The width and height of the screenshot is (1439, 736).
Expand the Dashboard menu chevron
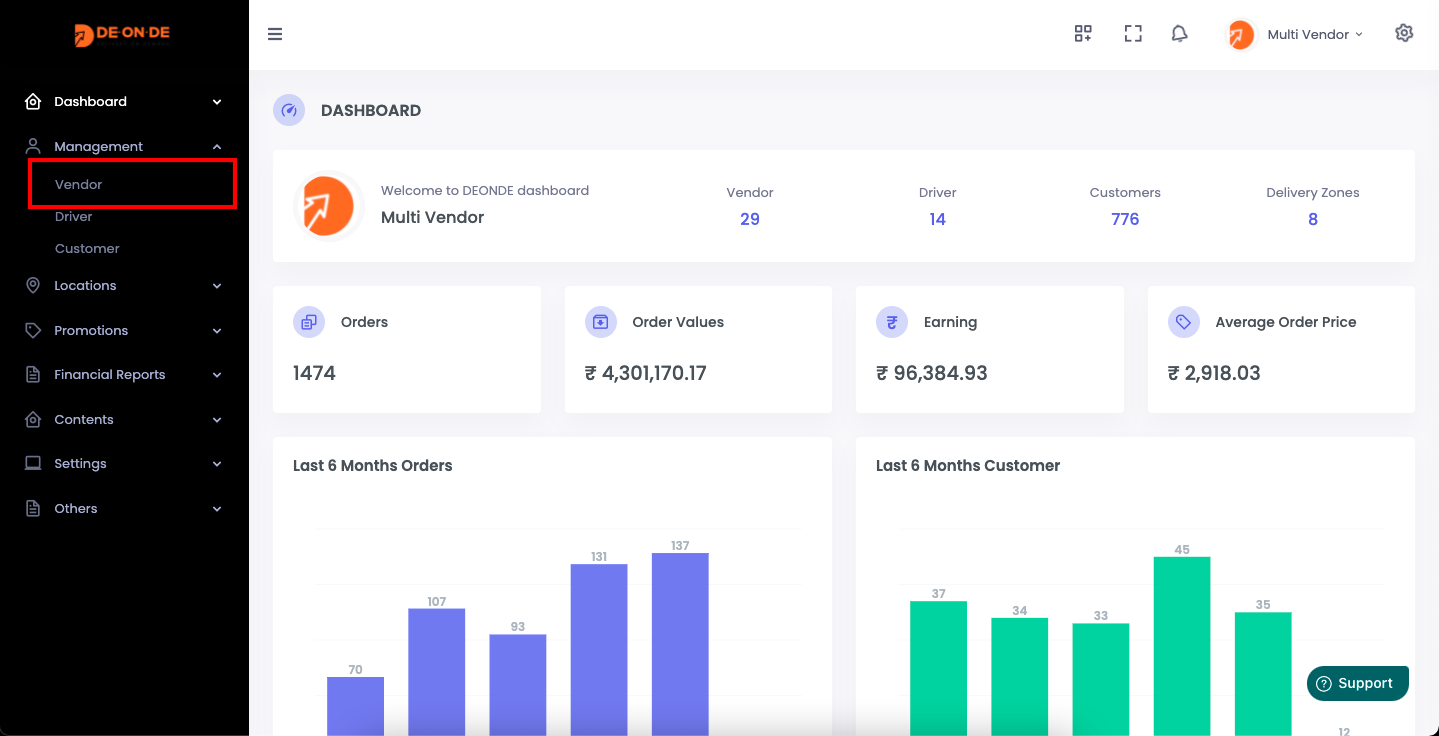217,102
